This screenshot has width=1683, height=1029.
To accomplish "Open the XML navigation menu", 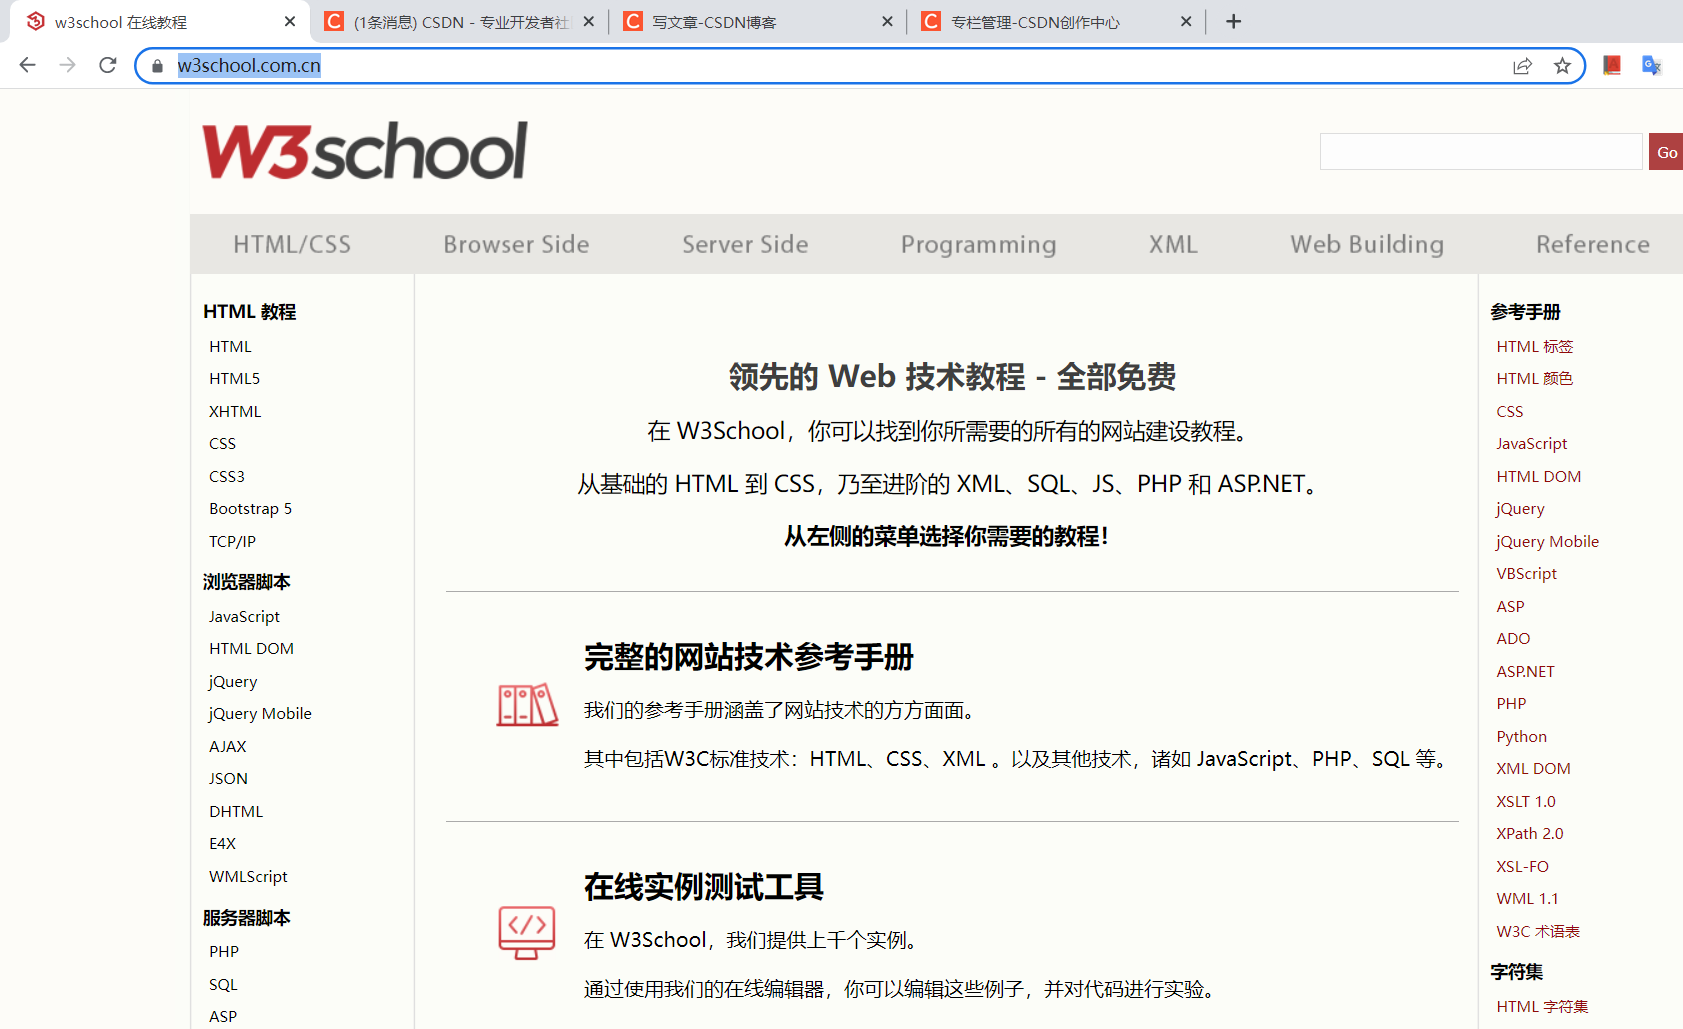I will [x=1173, y=244].
